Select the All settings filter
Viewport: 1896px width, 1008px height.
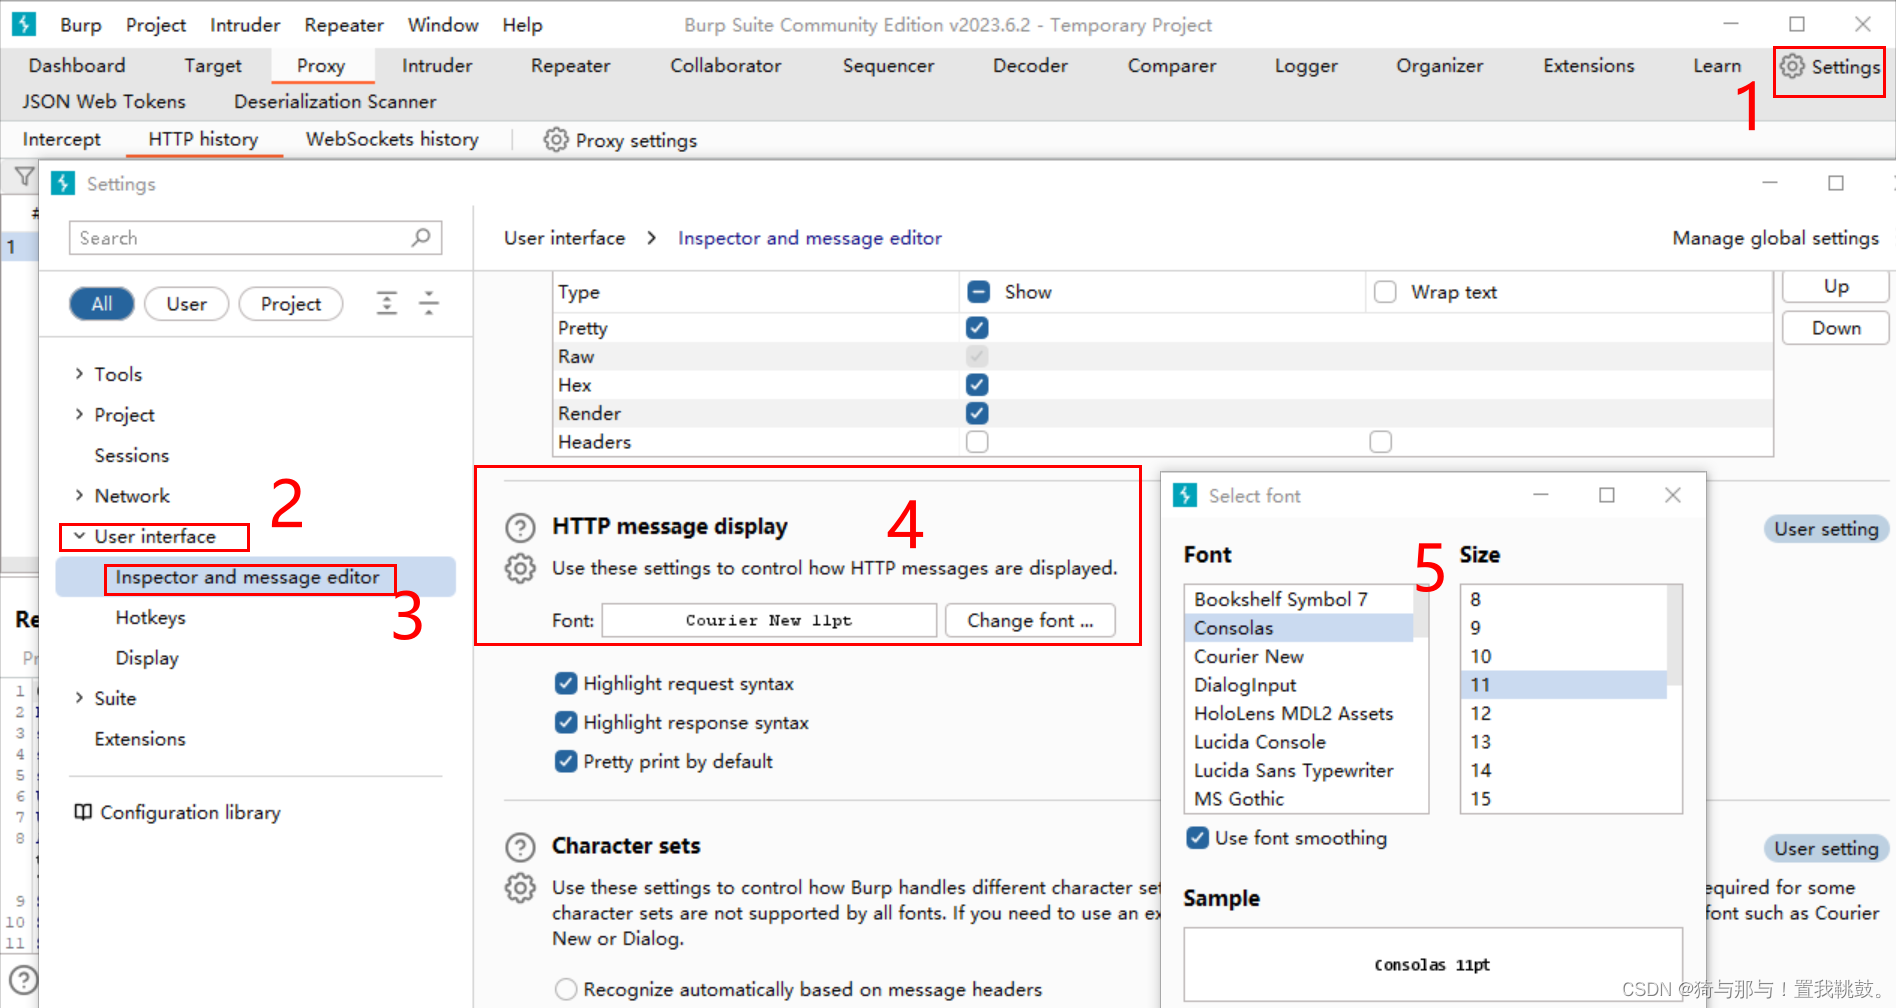pos(102,304)
